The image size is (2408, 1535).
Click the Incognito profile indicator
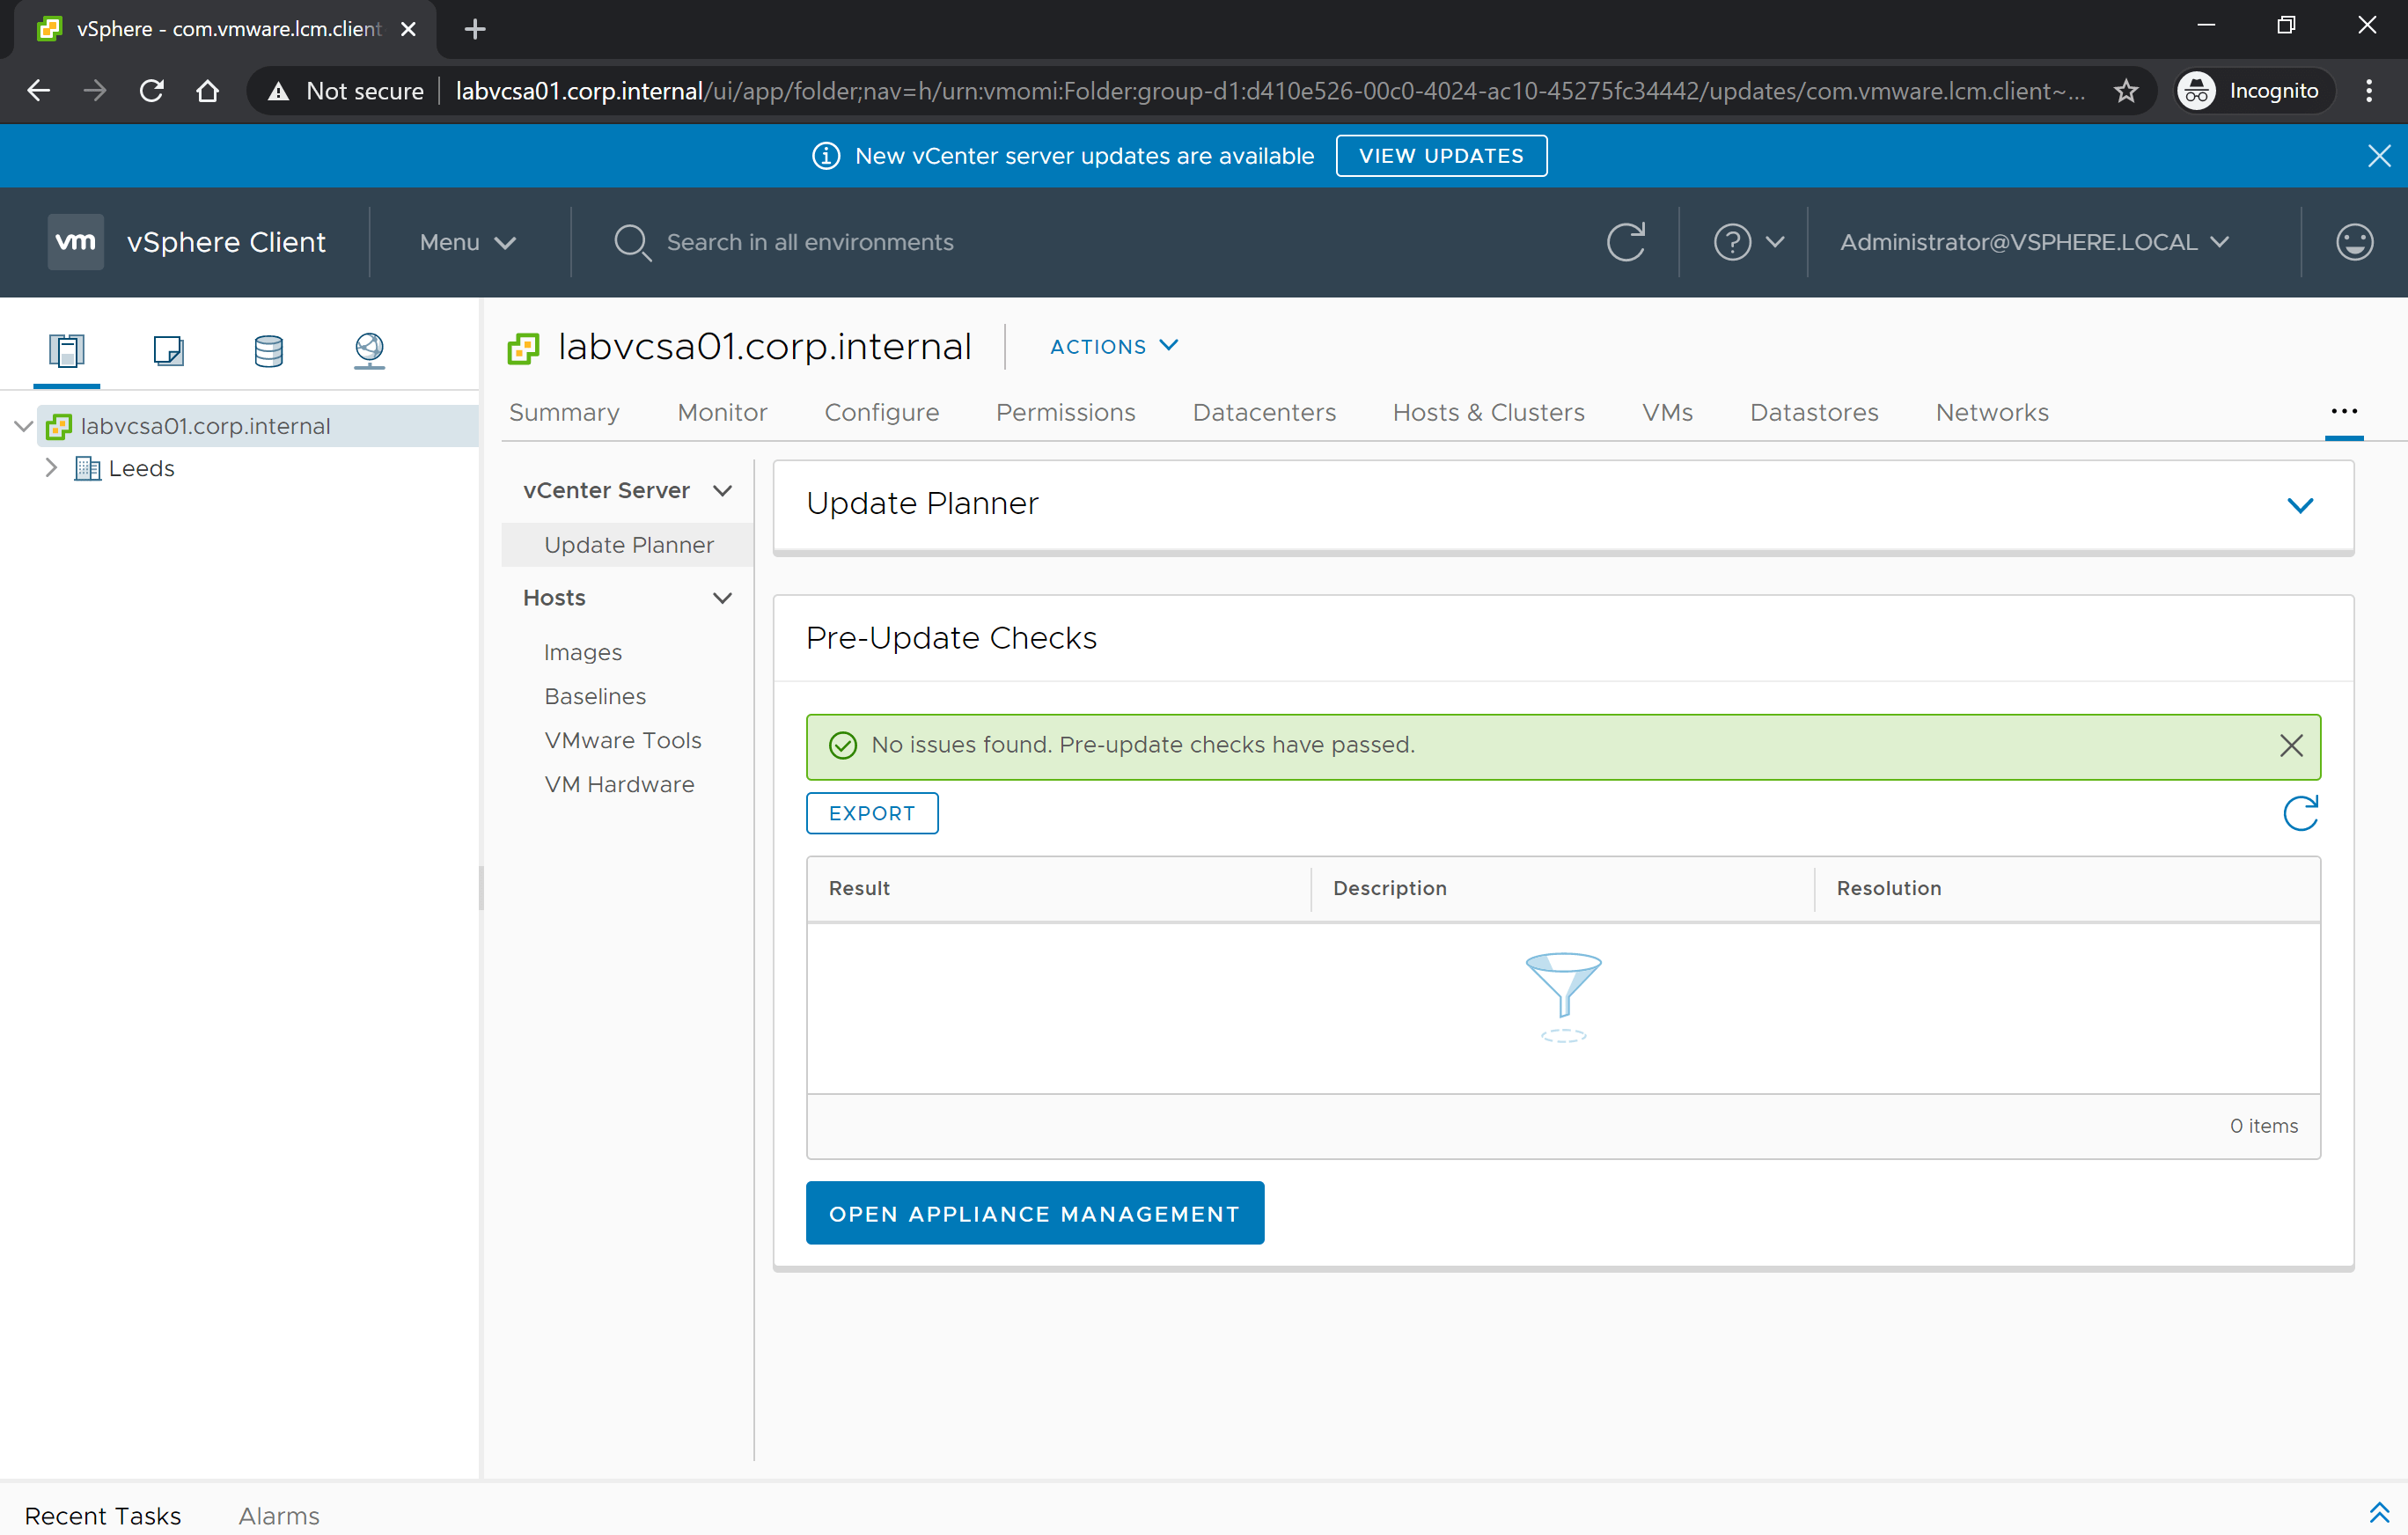click(2254, 91)
